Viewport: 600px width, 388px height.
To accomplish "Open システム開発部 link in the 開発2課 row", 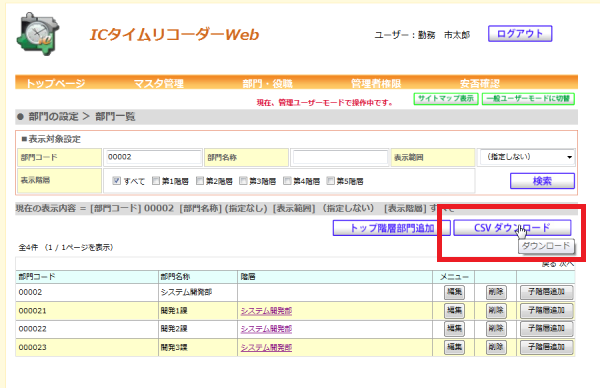I will tap(266, 329).
